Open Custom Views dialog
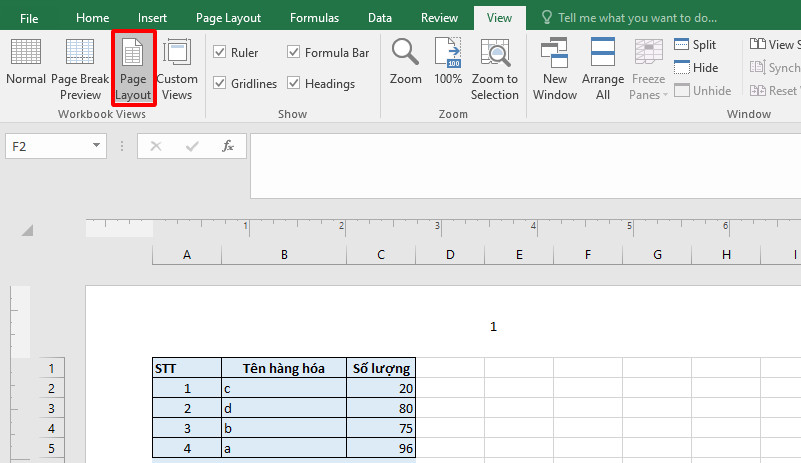 (x=177, y=70)
